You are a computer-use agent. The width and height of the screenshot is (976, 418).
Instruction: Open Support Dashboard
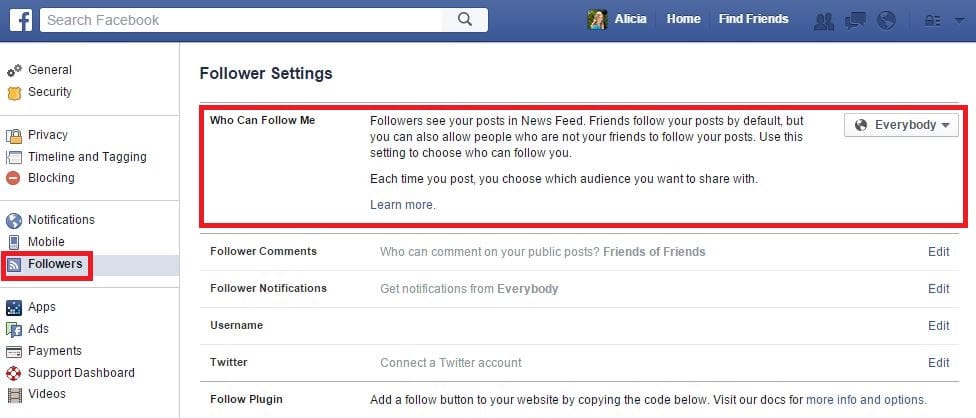(81, 373)
